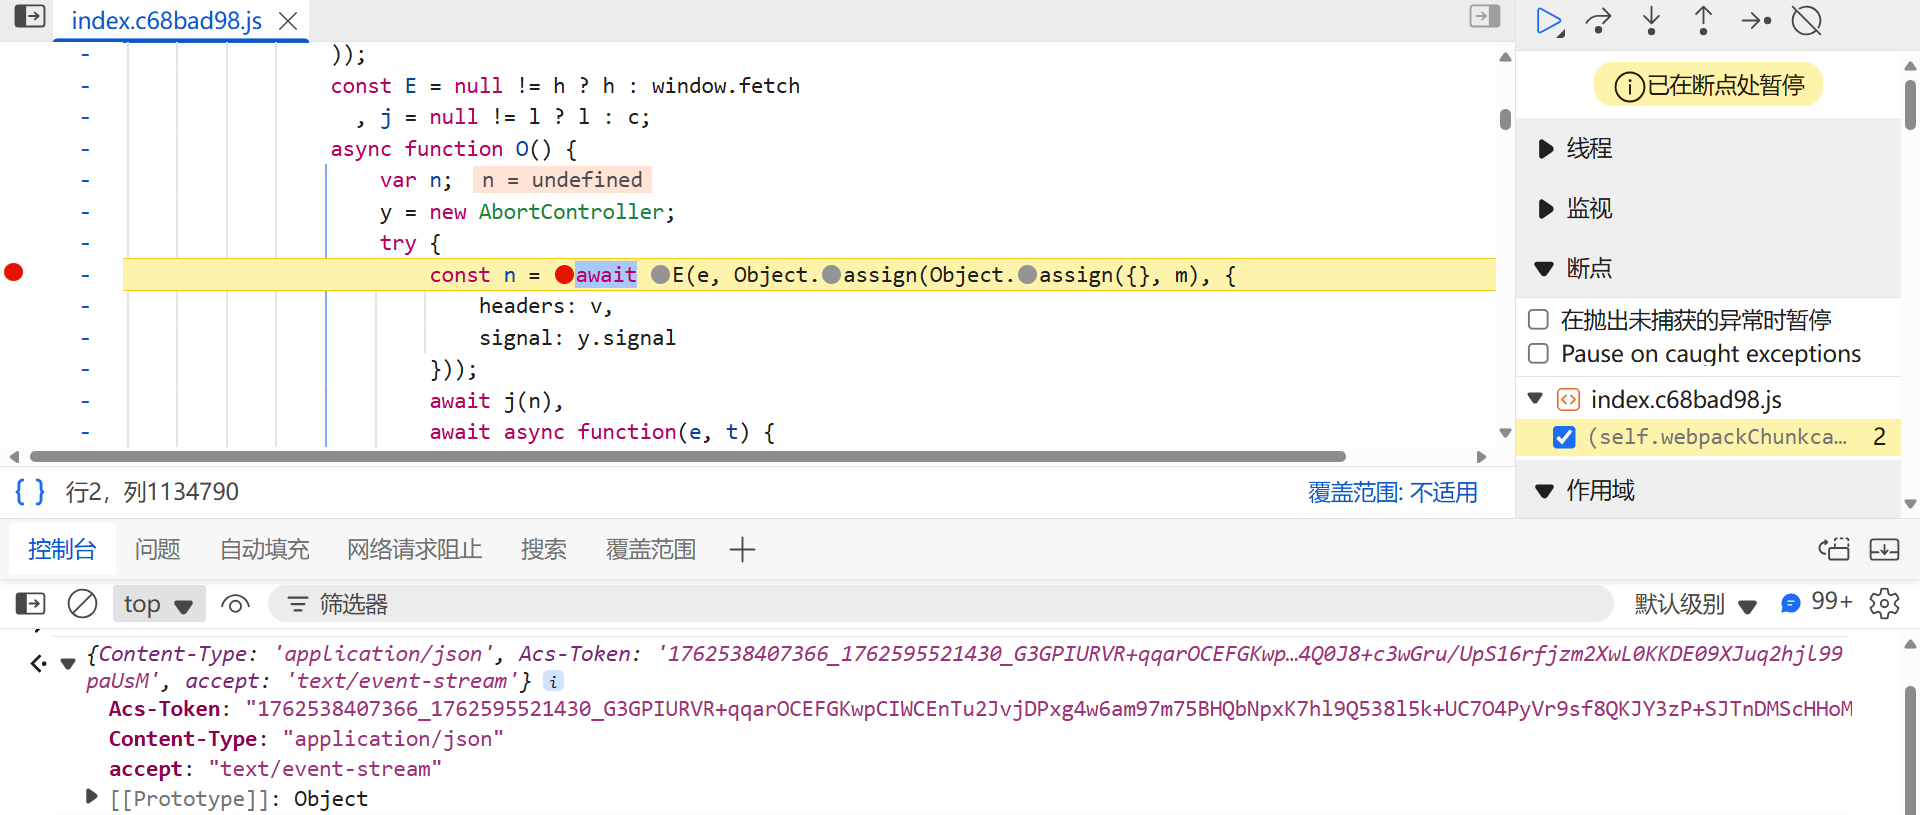Click the 覆盖范围: 不适用 link
The width and height of the screenshot is (1920, 815).
(x=1392, y=492)
